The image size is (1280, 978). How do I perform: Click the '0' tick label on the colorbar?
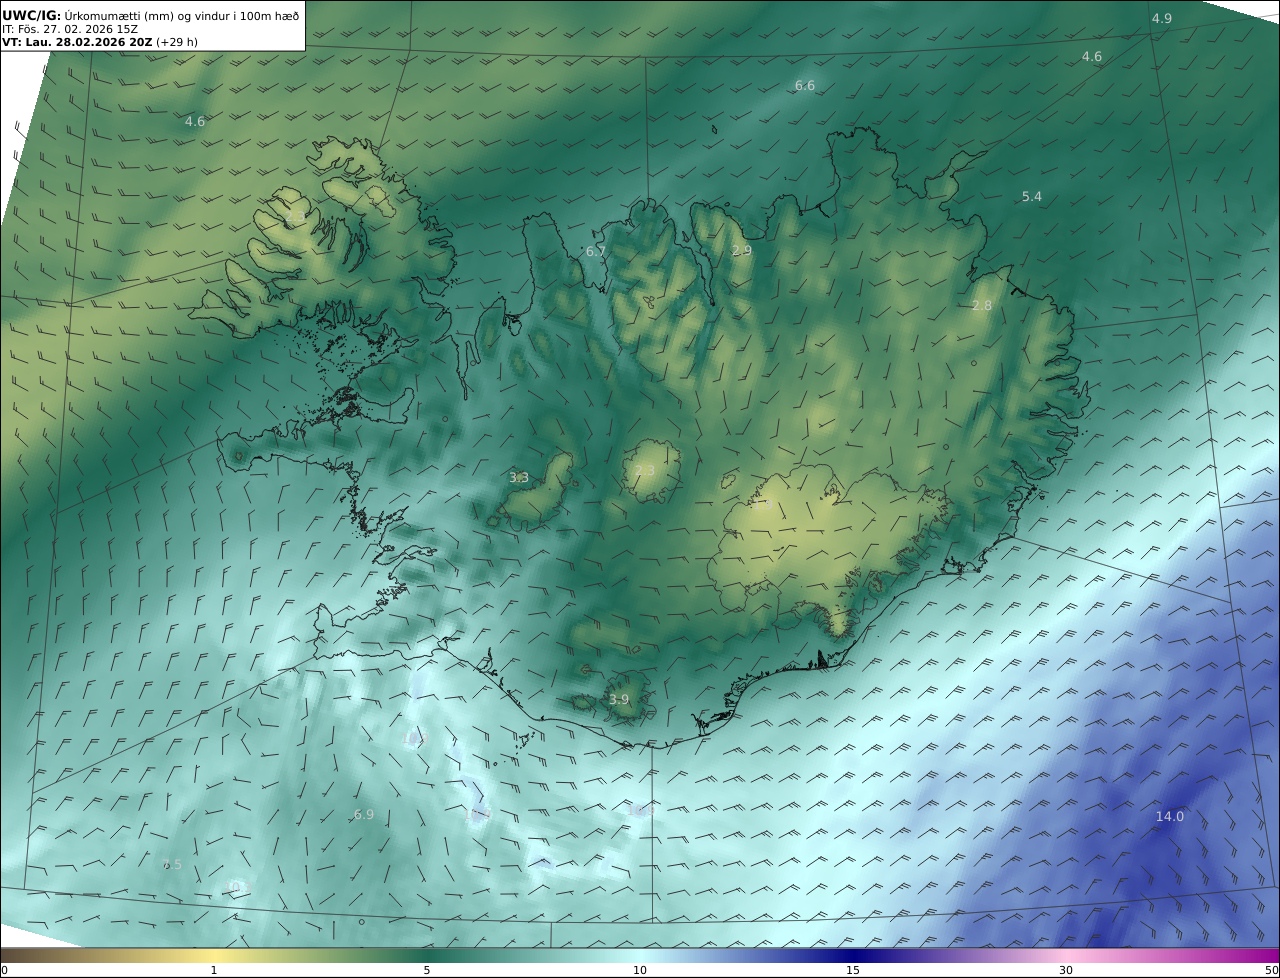coord(4,970)
